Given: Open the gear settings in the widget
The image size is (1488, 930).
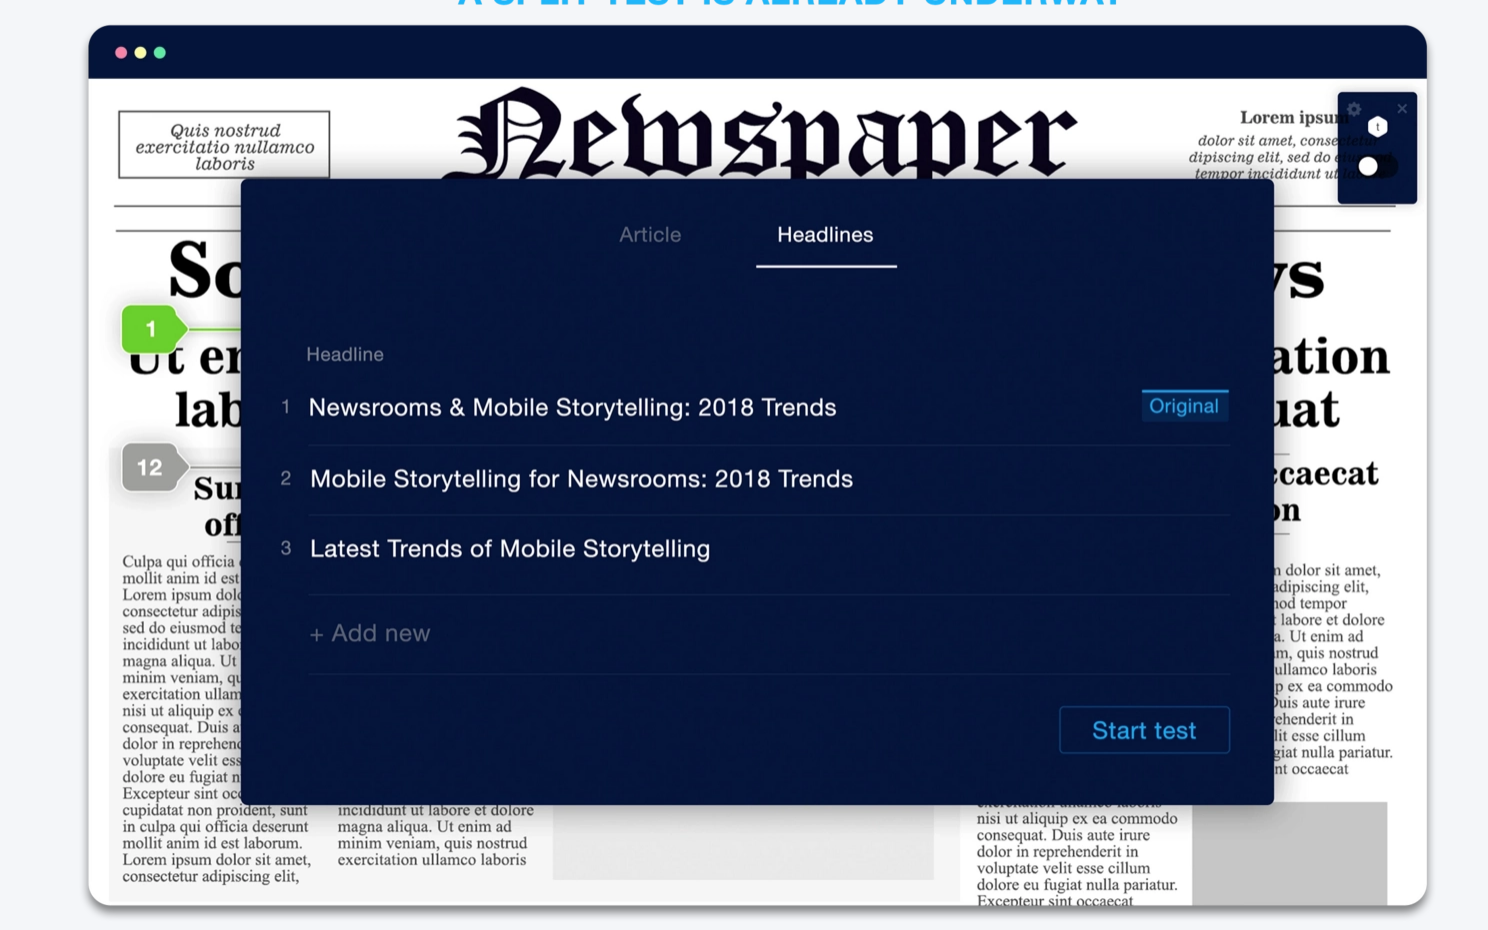Looking at the screenshot, I should tap(1354, 109).
